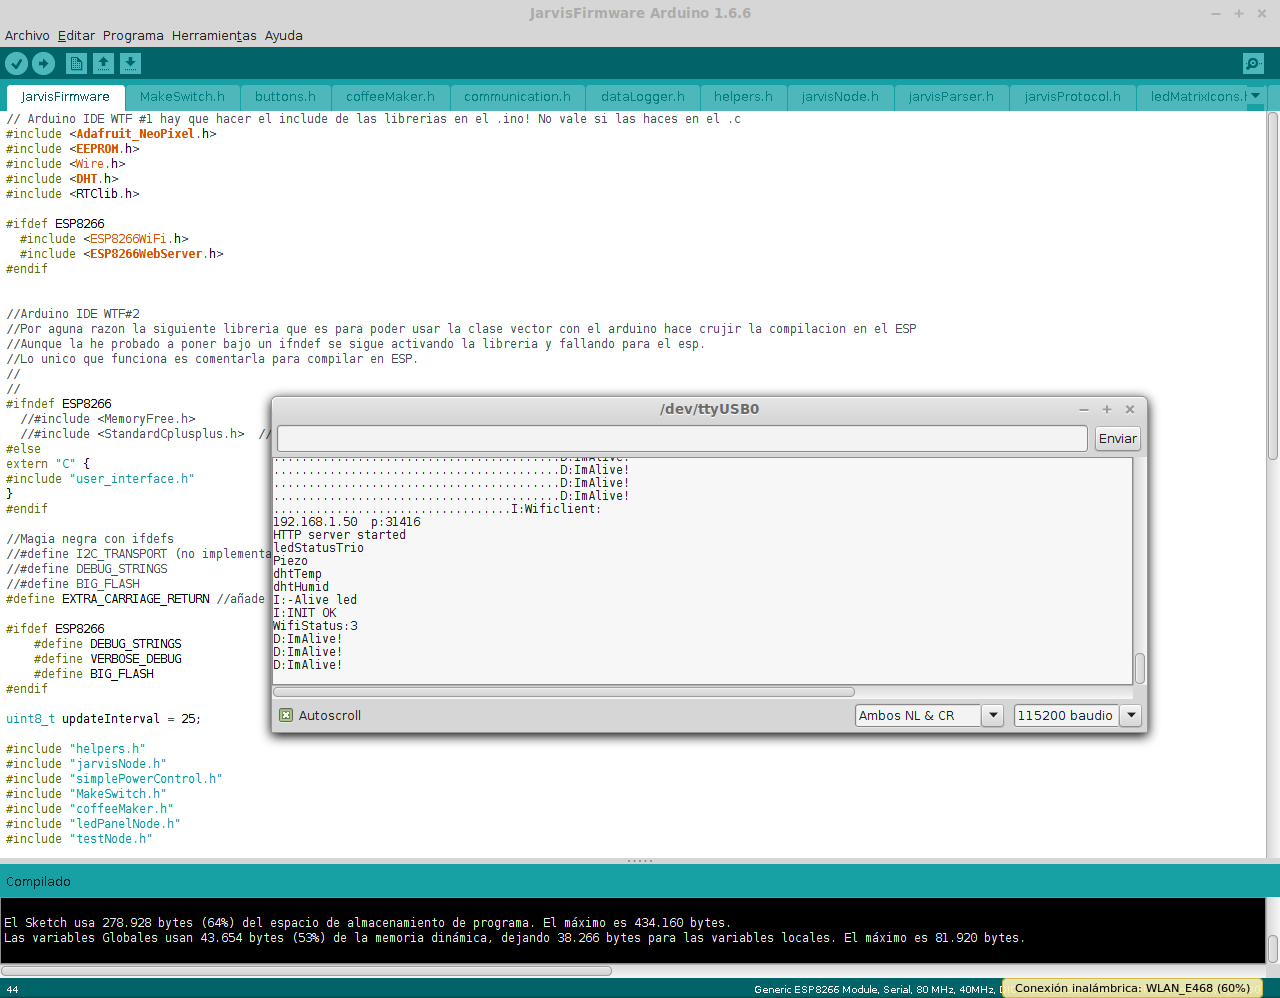
Task: Open a sketch with the up-arrow icon
Action: pyautogui.click(x=103, y=64)
